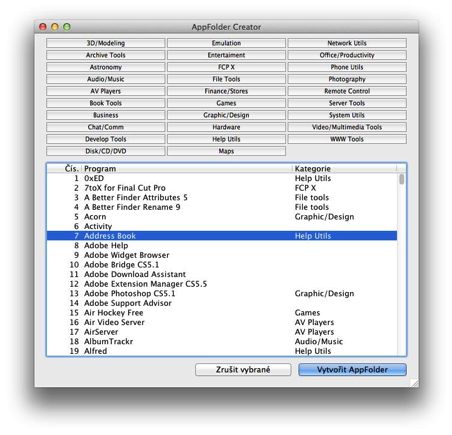Choose the Astronomy category button
This screenshot has height=435, width=452.
click(106, 67)
